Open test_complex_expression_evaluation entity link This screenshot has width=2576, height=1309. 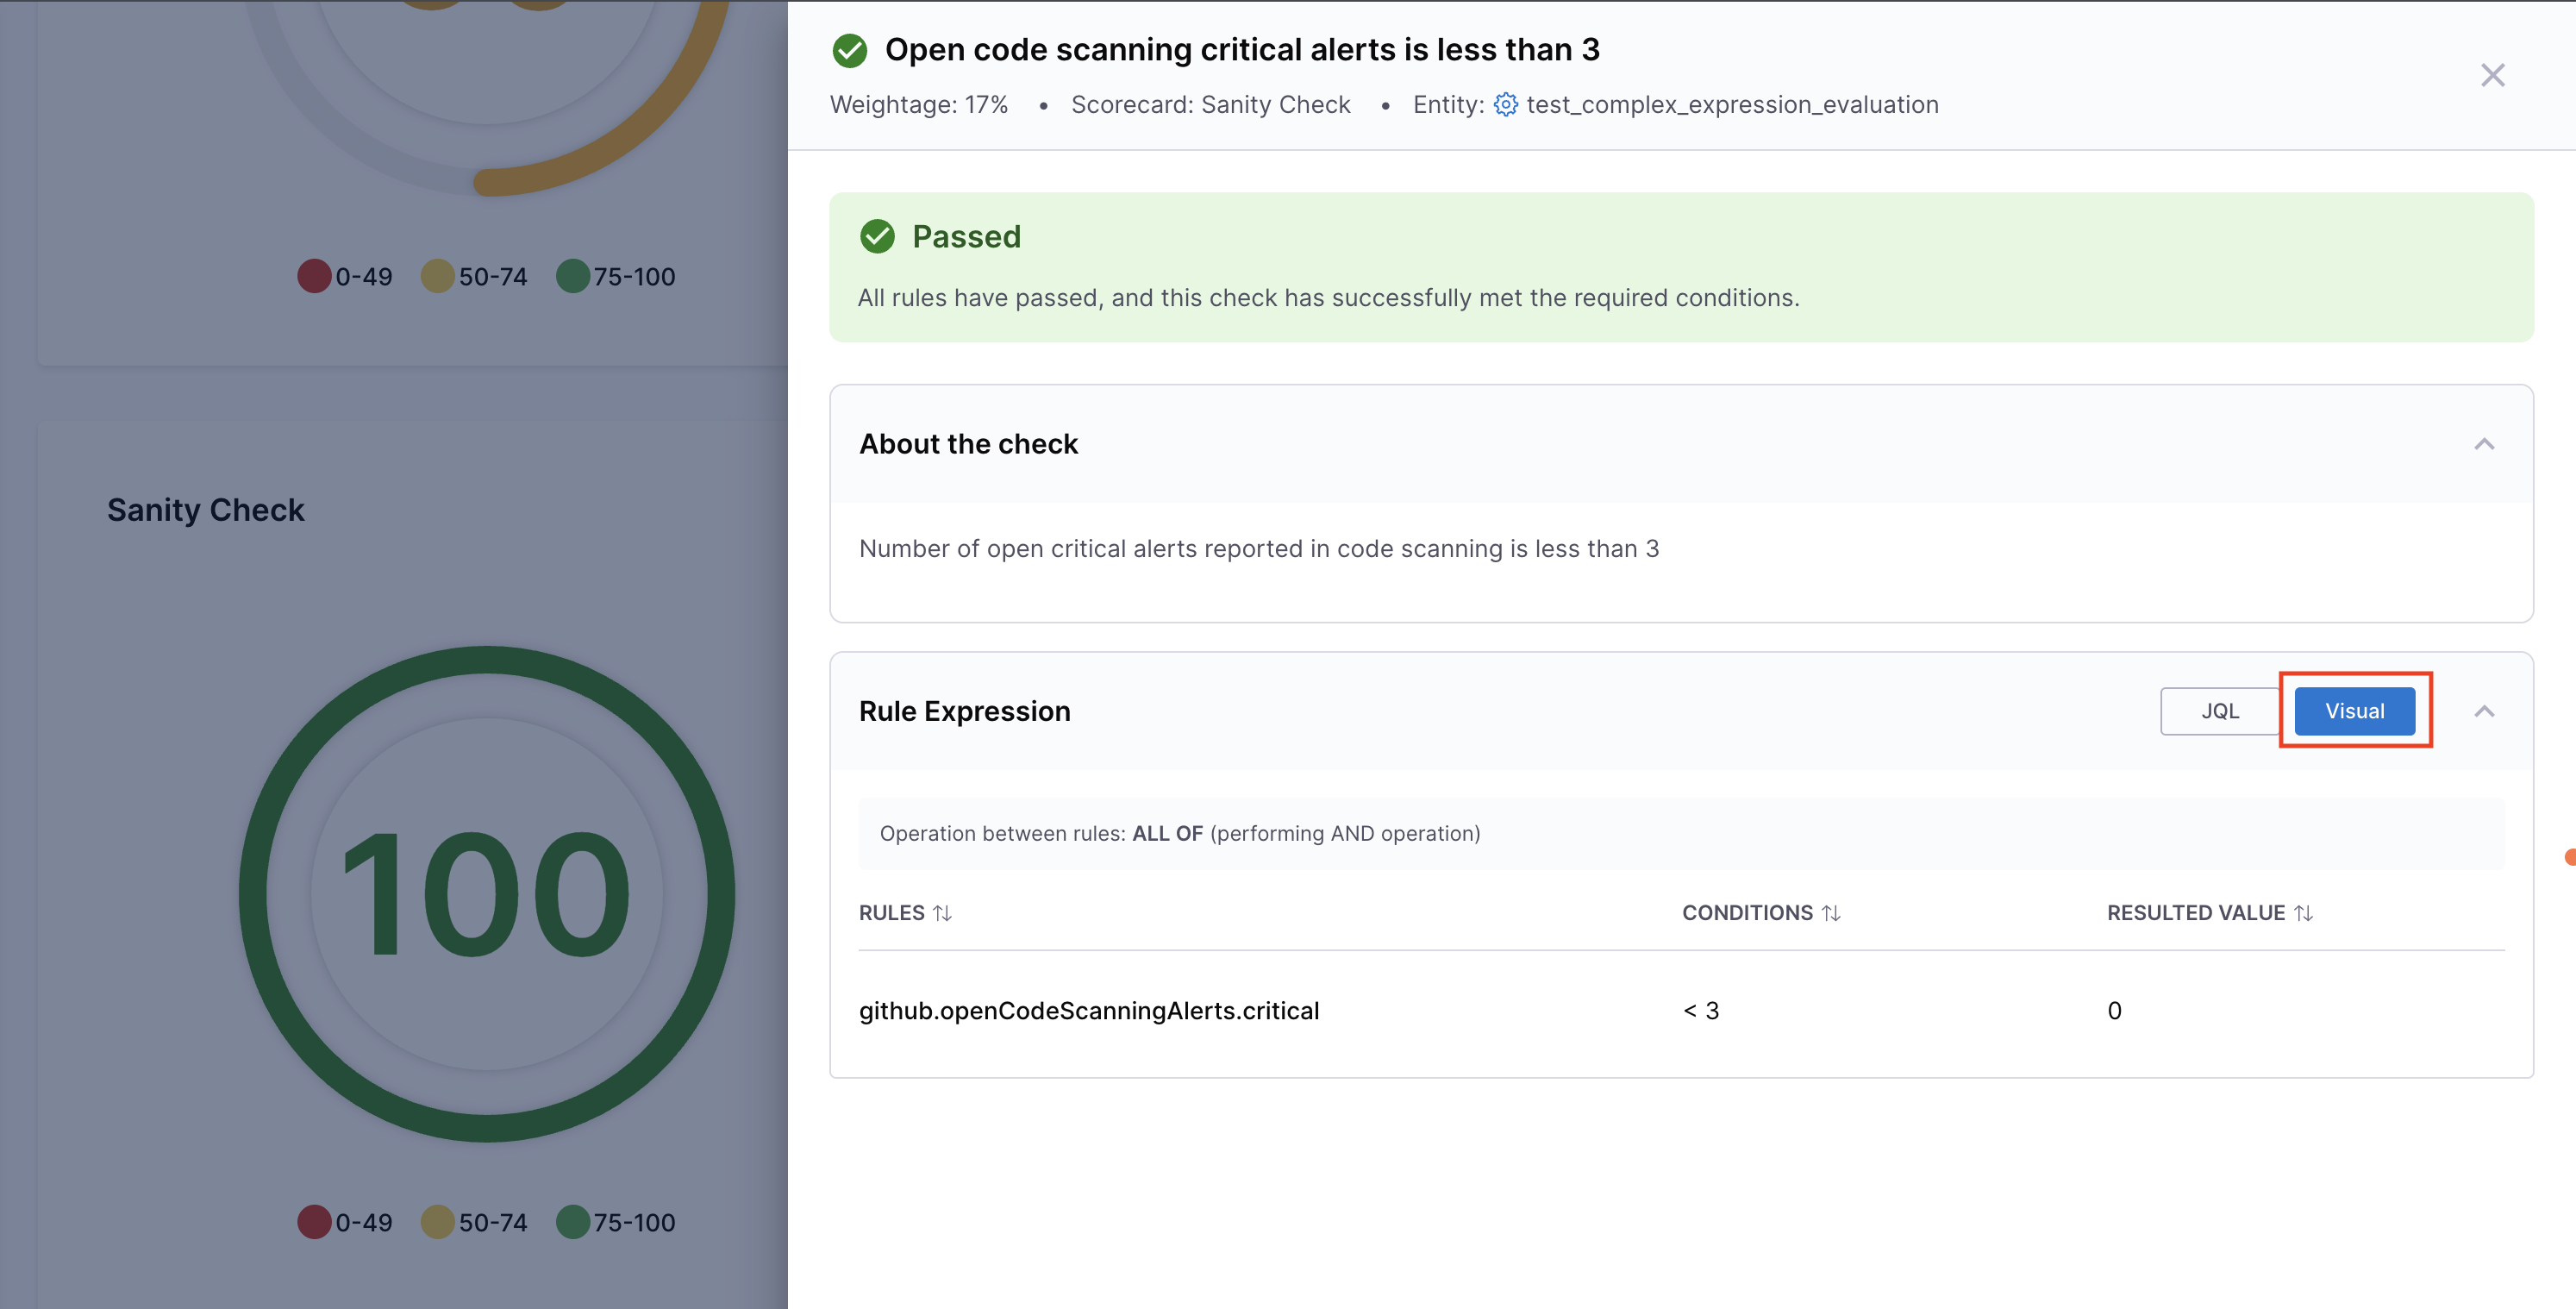(1732, 105)
